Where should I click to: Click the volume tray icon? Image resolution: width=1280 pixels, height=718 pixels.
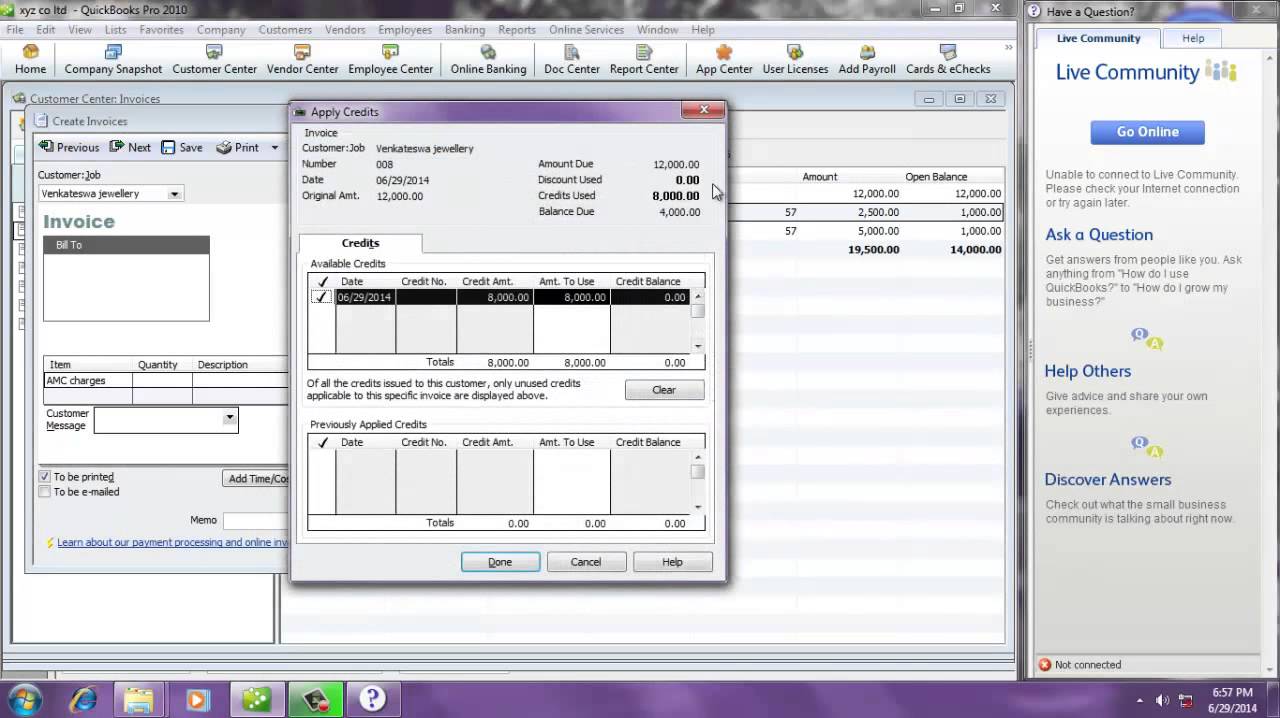point(1162,700)
